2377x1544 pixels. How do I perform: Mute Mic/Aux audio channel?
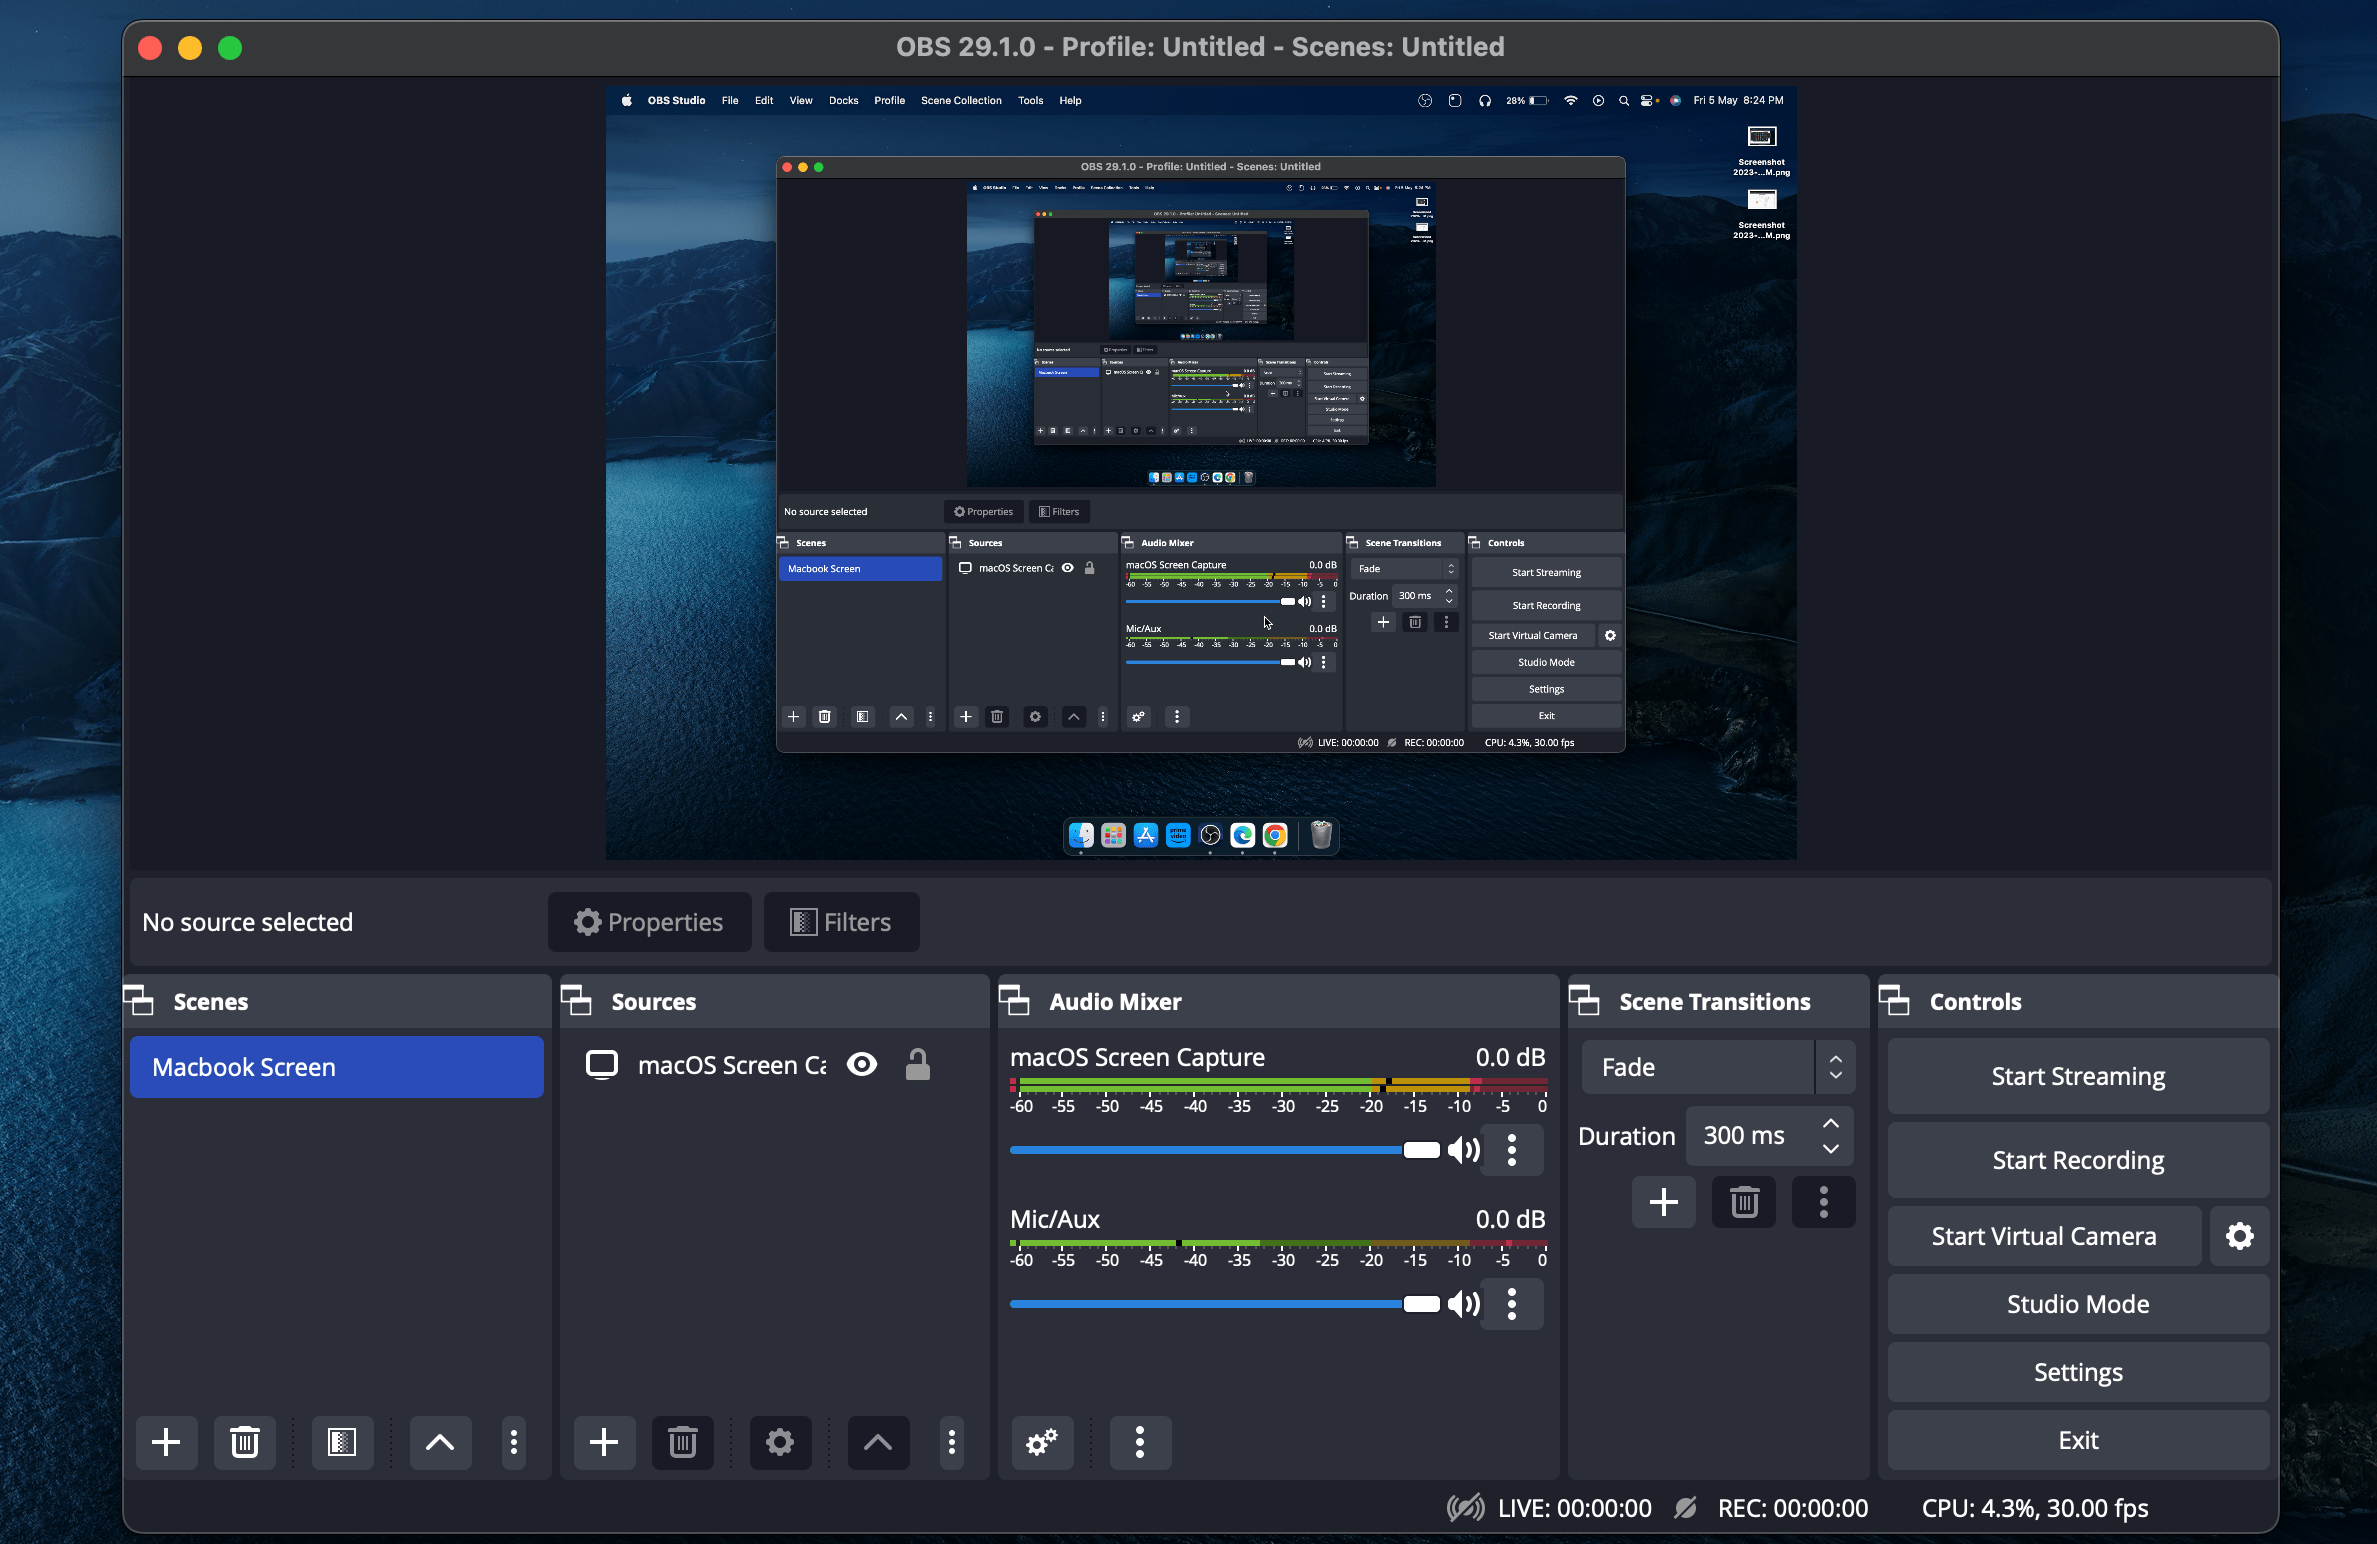1463,1304
